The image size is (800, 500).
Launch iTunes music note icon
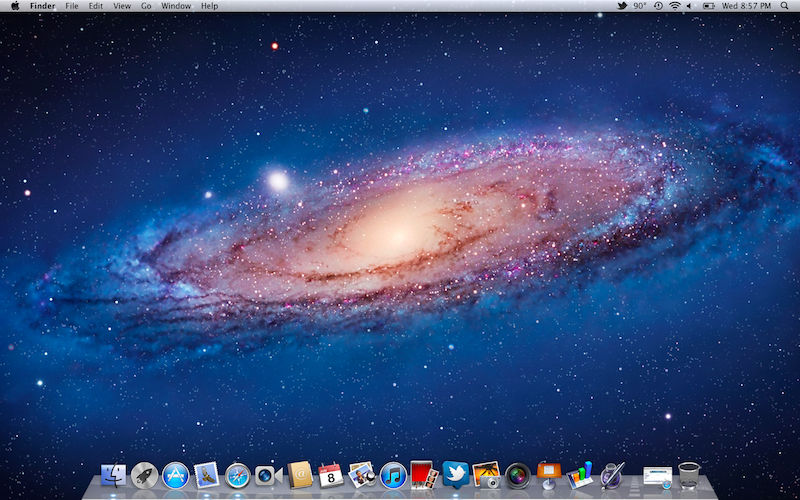pos(393,476)
